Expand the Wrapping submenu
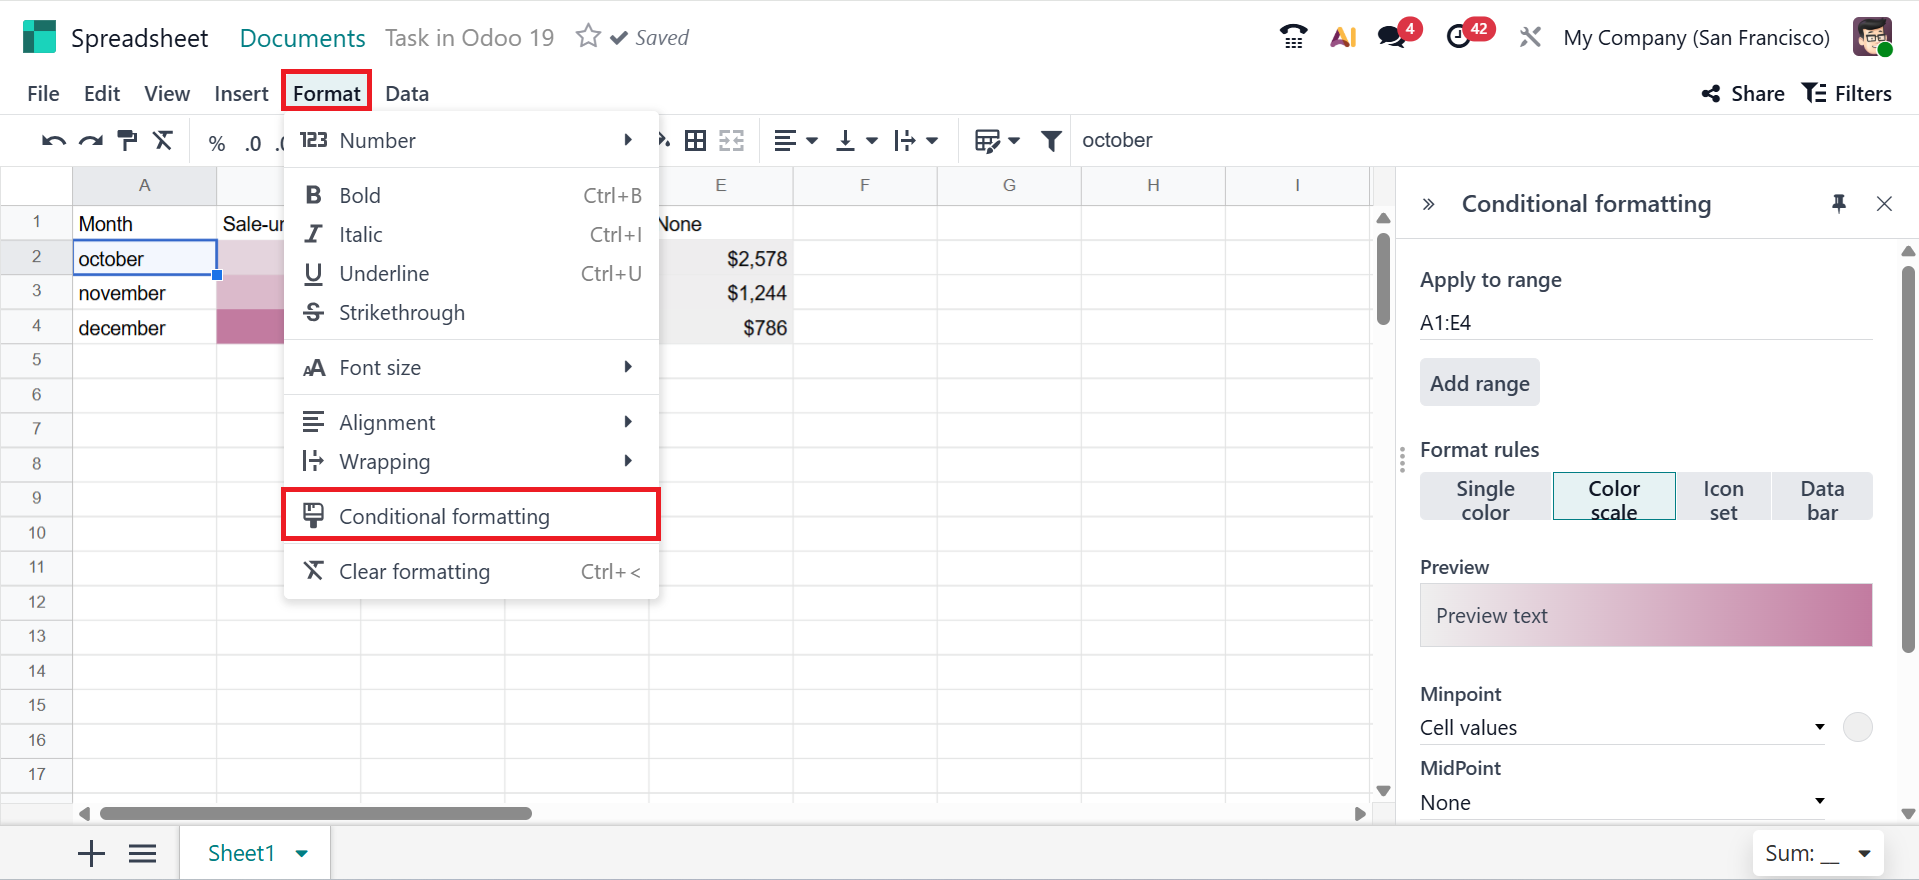This screenshot has width=1919, height=880. (471, 461)
